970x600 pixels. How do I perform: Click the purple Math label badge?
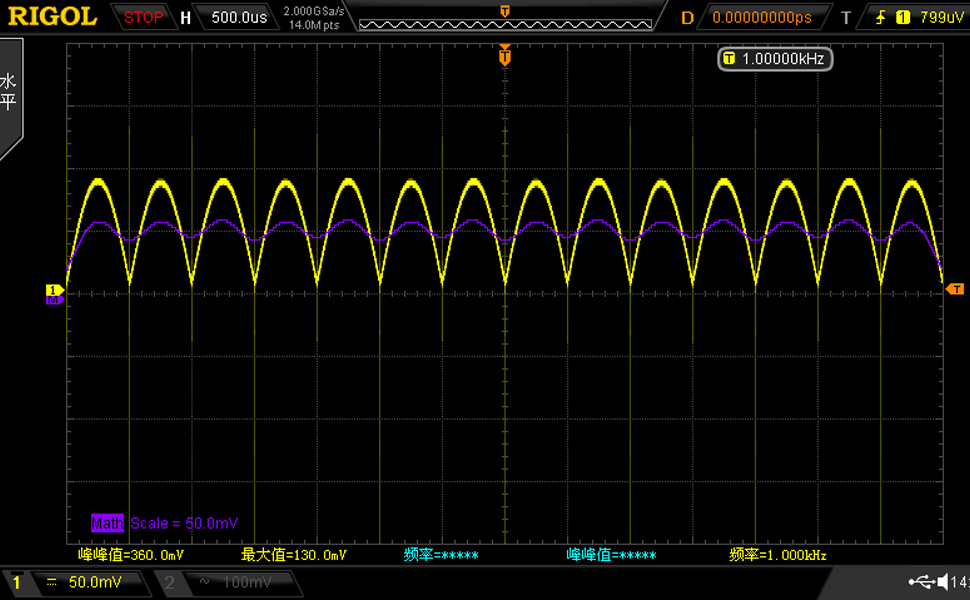tap(107, 523)
